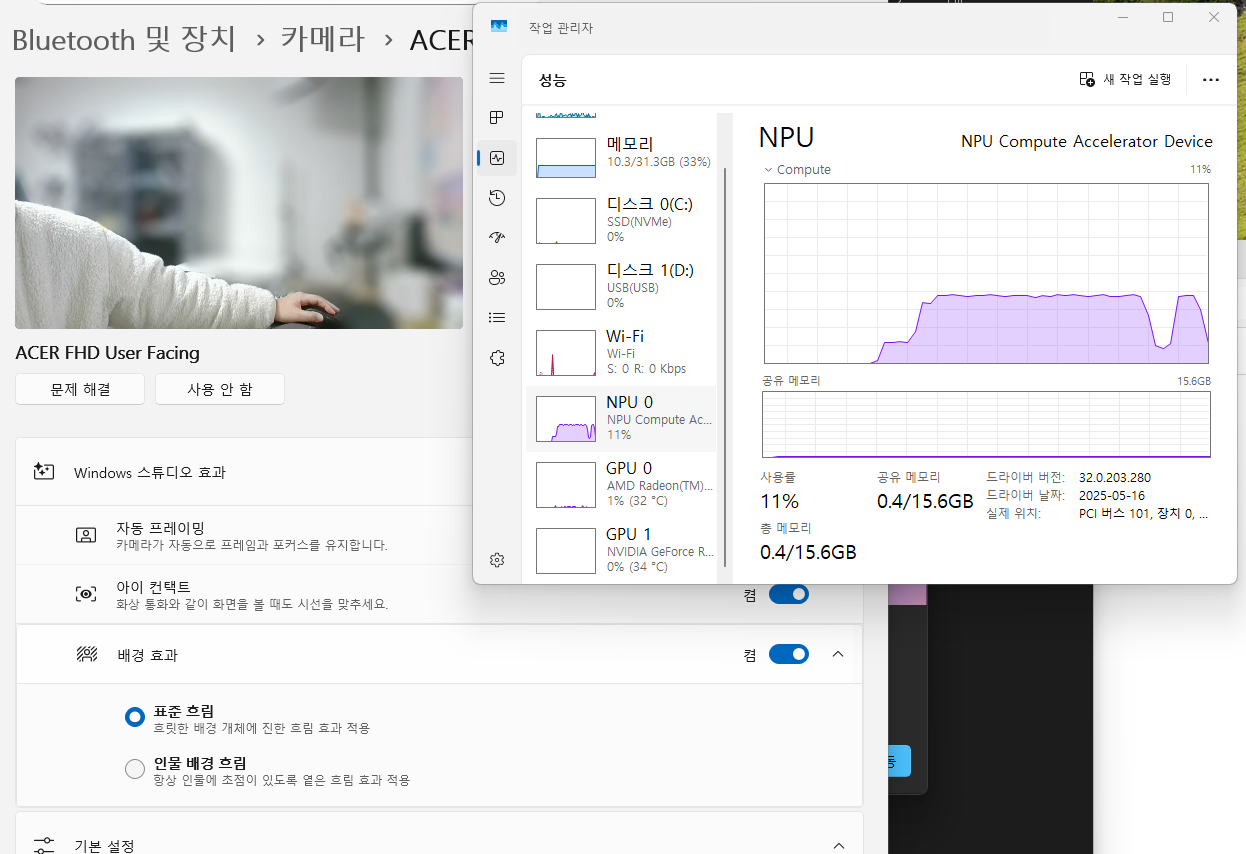Toggle the 기본 설정 section chevron
The height and width of the screenshot is (854, 1246).
click(838, 845)
